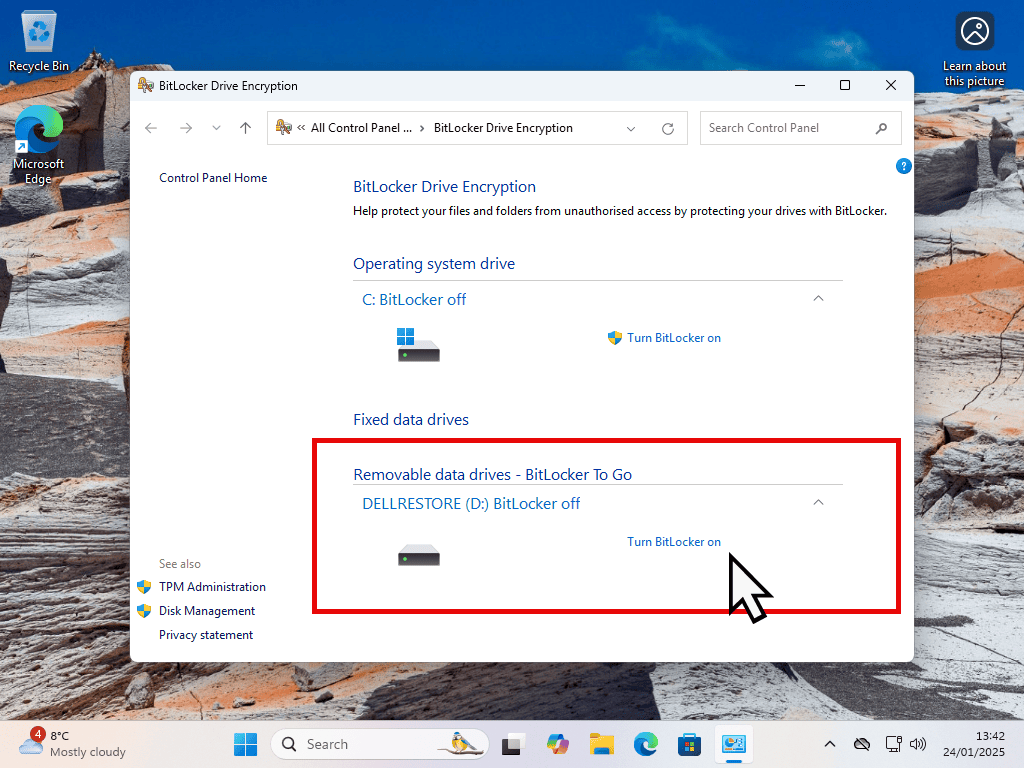The height and width of the screenshot is (768, 1024).
Task: Open Control Panel Home link
Action: (213, 178)
